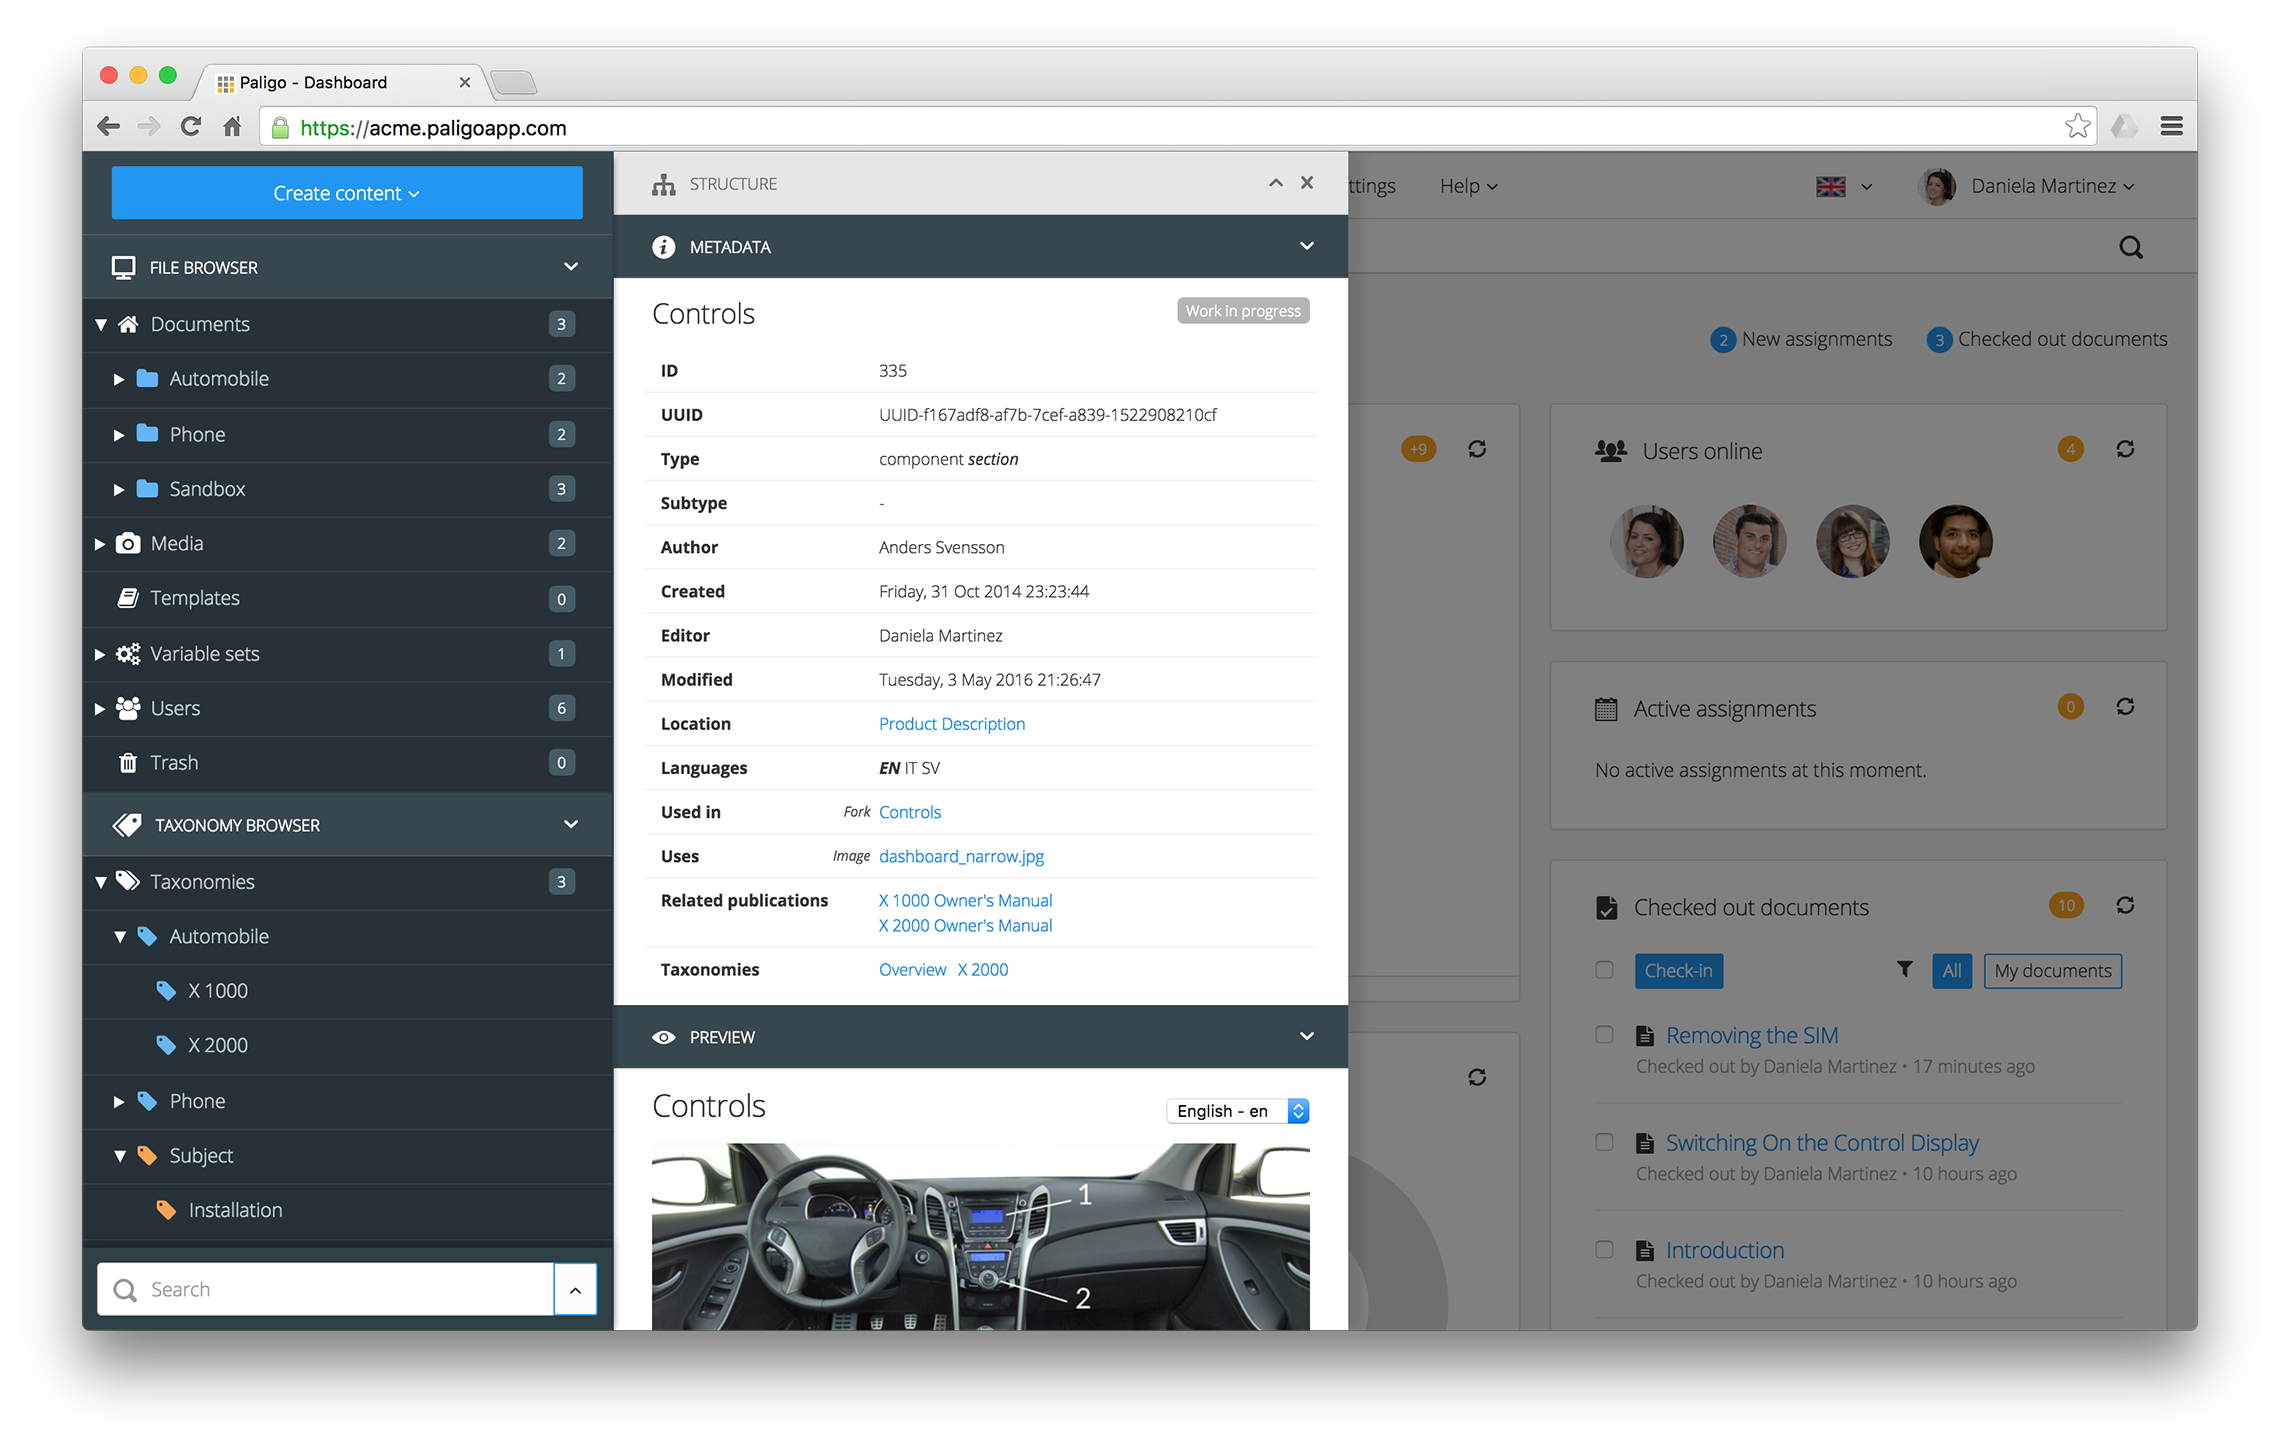Click the browser home icon
Image resolution: width=2280 pixels, height=1448 pixels.
pos(232,127)
